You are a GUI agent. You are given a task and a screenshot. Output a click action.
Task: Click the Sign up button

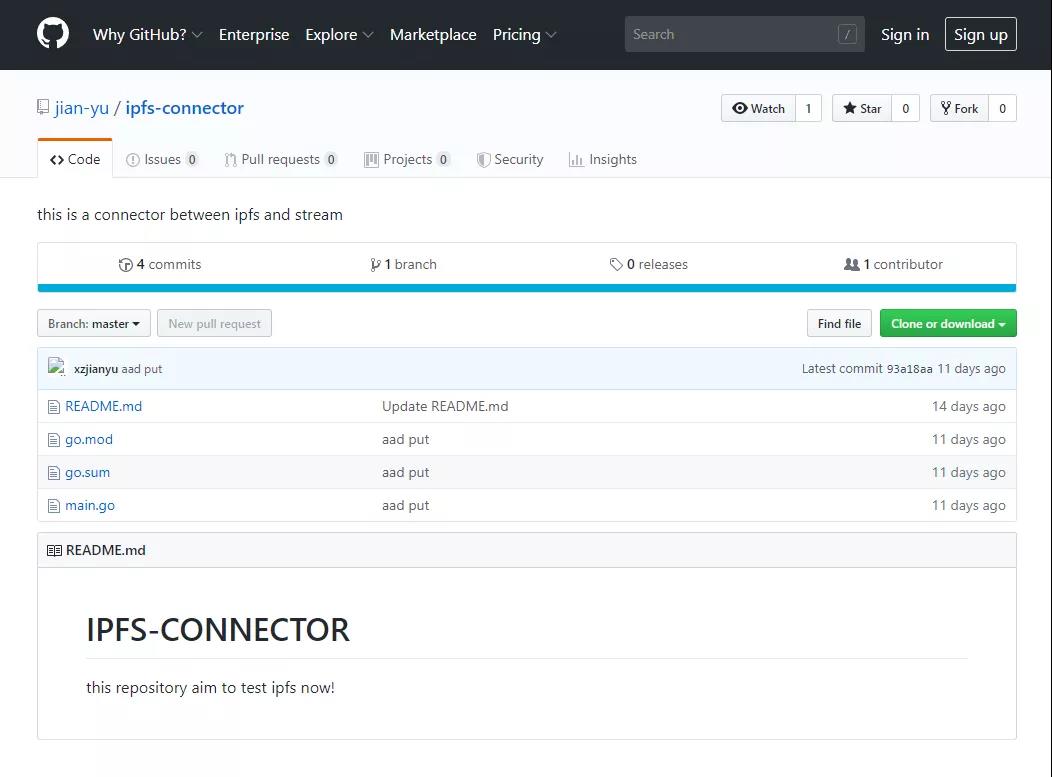(x=980, y=34)
